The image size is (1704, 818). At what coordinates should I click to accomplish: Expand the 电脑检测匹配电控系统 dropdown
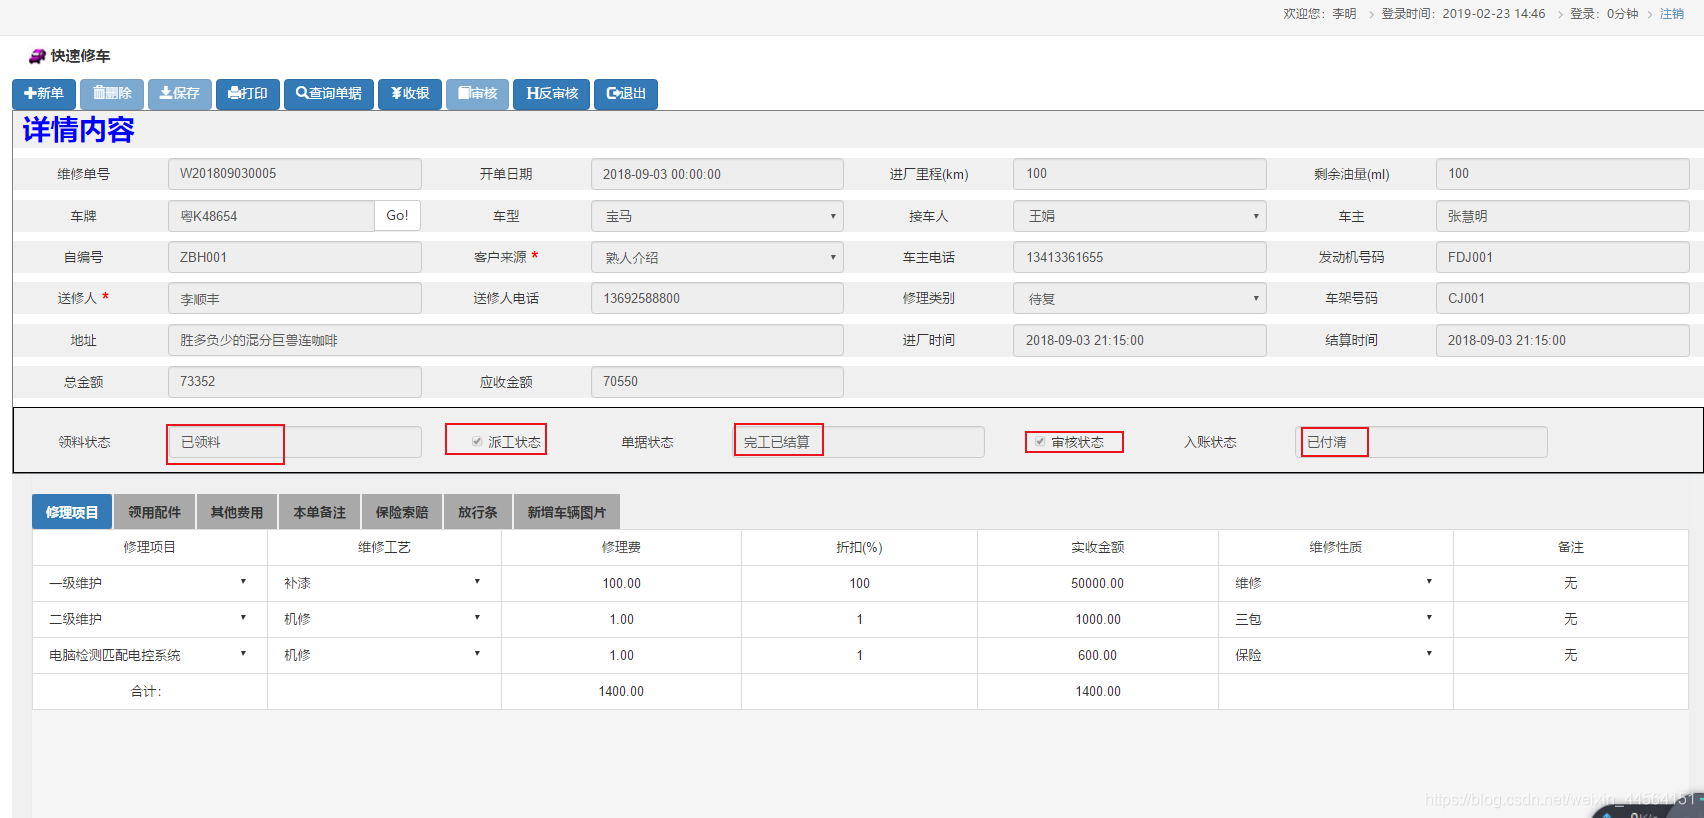click(x=149, y=655)
